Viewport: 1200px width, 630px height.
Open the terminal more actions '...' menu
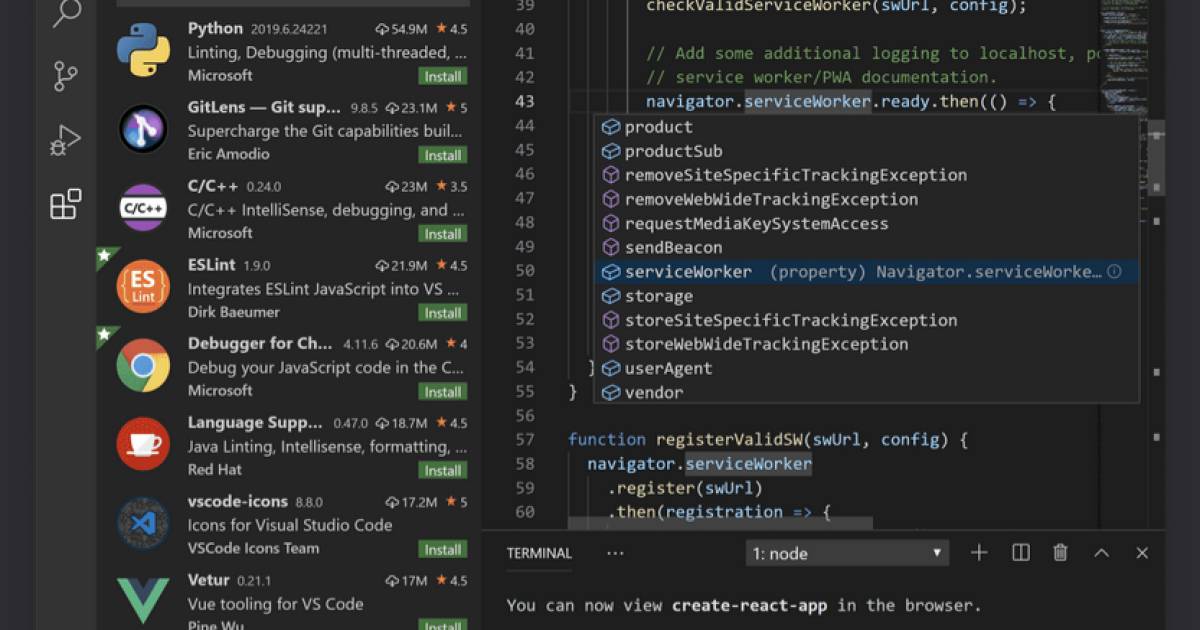tap(615, 552)
